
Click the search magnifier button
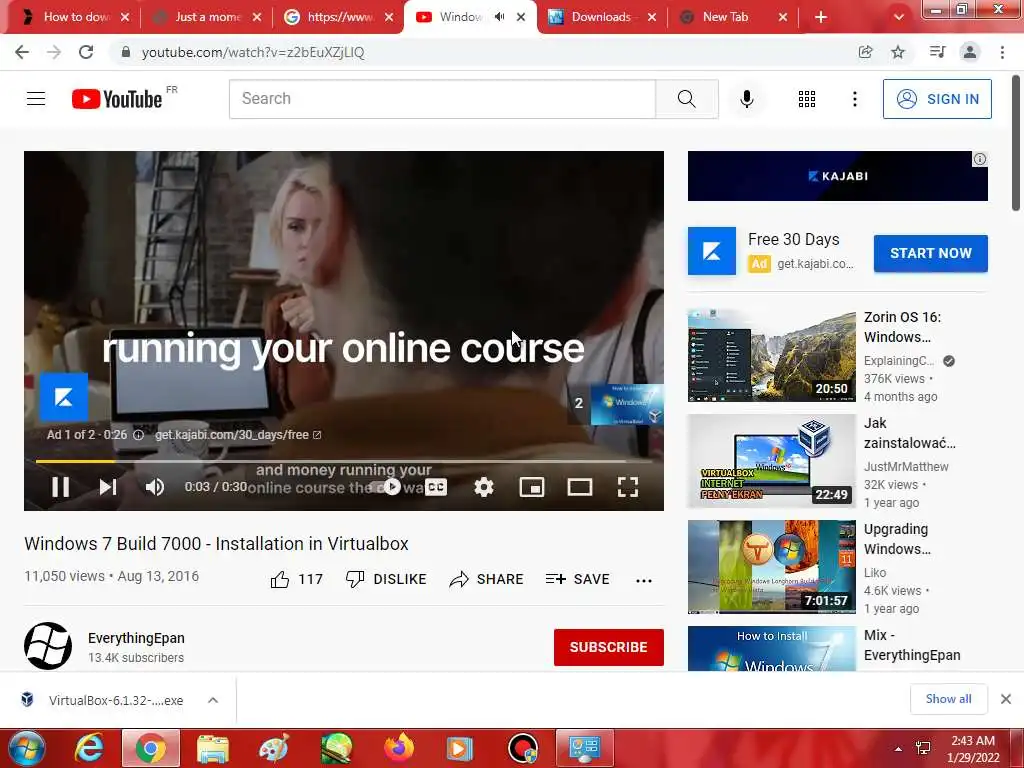(x=686, y=99)
